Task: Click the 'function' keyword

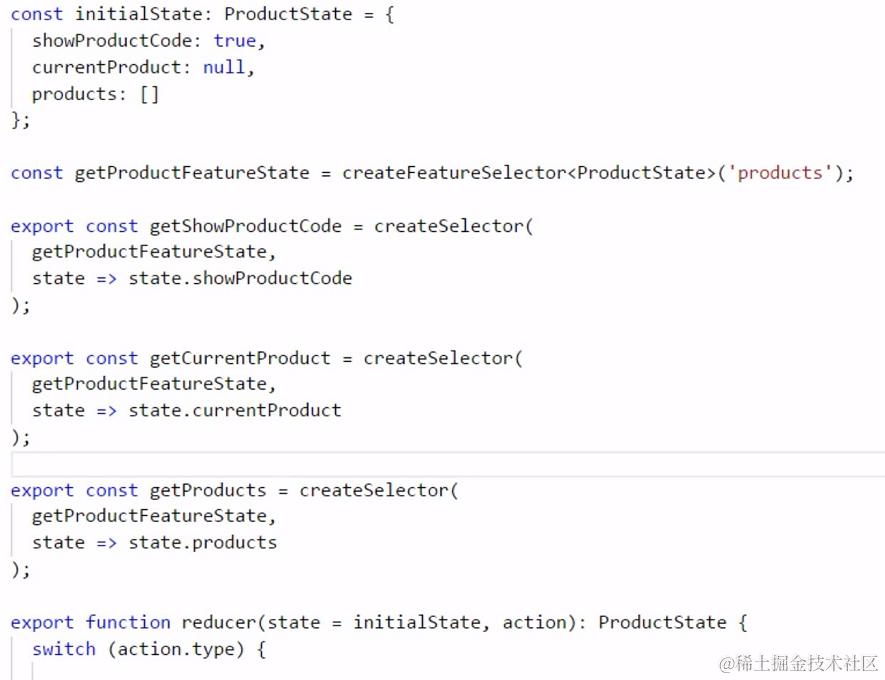Action: tap(128, 623)
